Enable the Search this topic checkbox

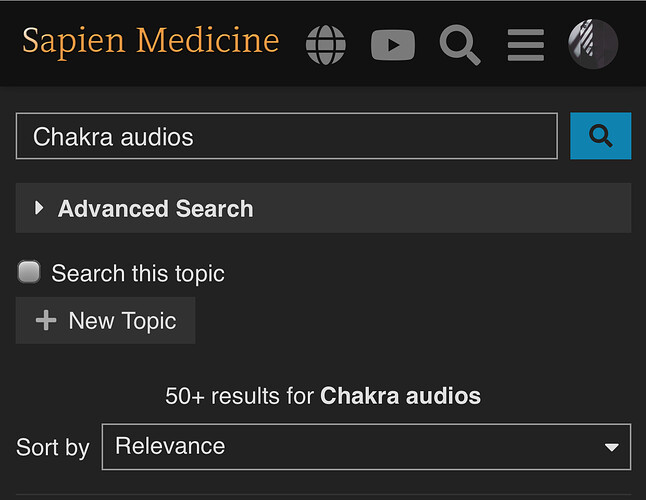pyautogui.click(x=29, y=272)
